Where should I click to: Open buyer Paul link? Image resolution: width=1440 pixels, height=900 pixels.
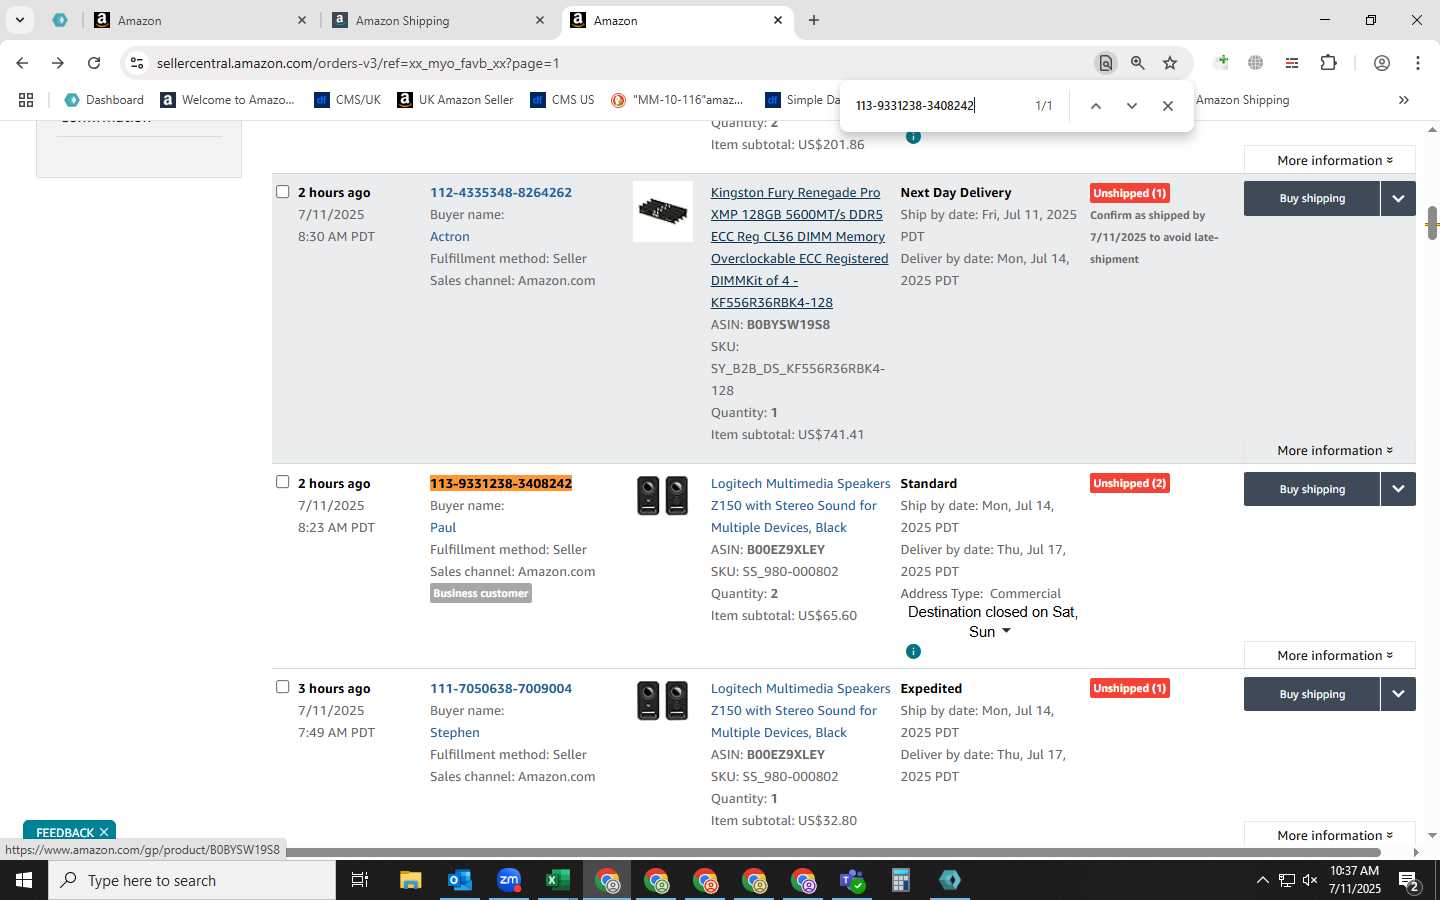click(x=443, y=528)
